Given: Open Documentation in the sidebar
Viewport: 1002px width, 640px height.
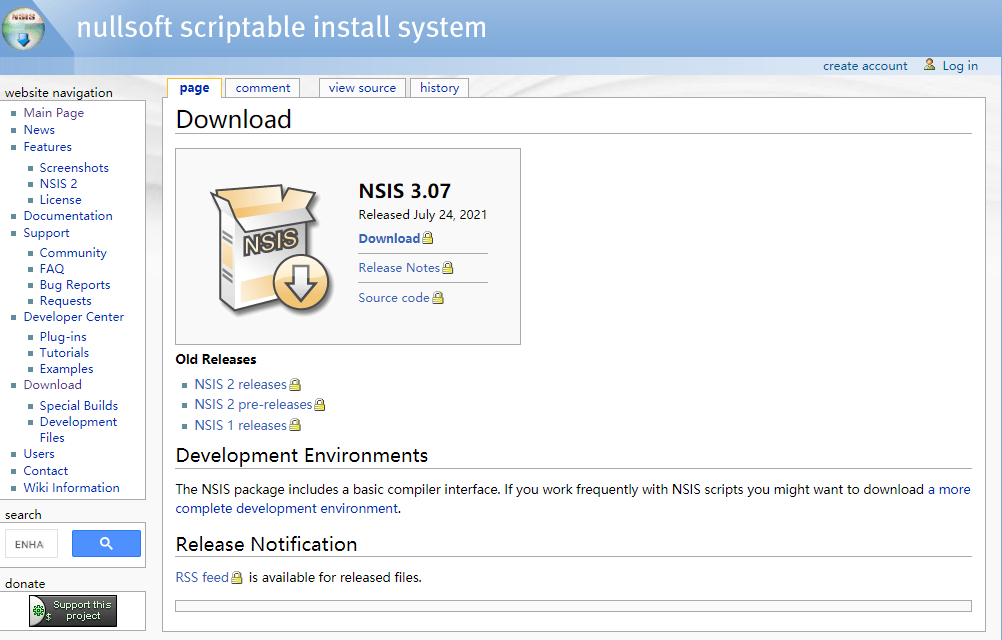Looking at the screenshot, I should click(x=68, y=216).
